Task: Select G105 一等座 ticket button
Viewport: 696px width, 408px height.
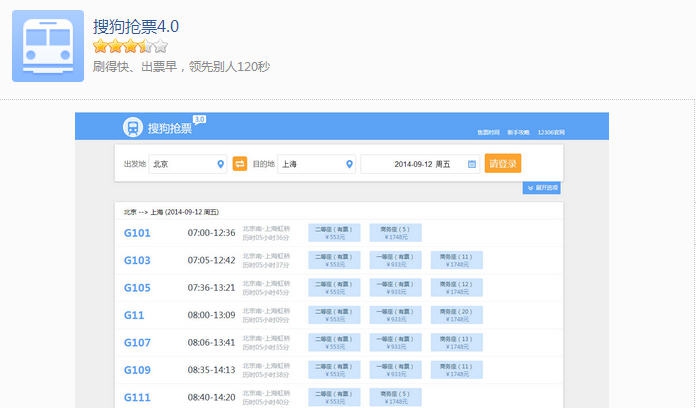Action: coord(395,288)
